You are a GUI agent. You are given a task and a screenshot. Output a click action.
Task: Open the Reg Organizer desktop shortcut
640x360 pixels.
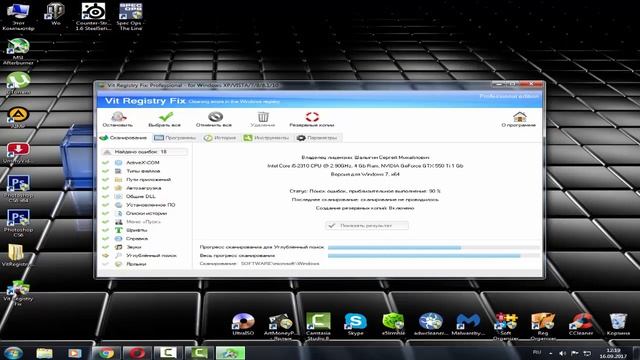click(x=543, y=326)
